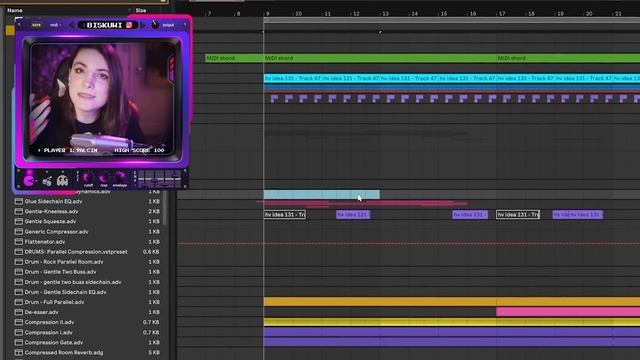Click the 0.6 KB size of DRUMS- Parallel Compression
Viewport: 640px width, 360px height.
point(151,252)
